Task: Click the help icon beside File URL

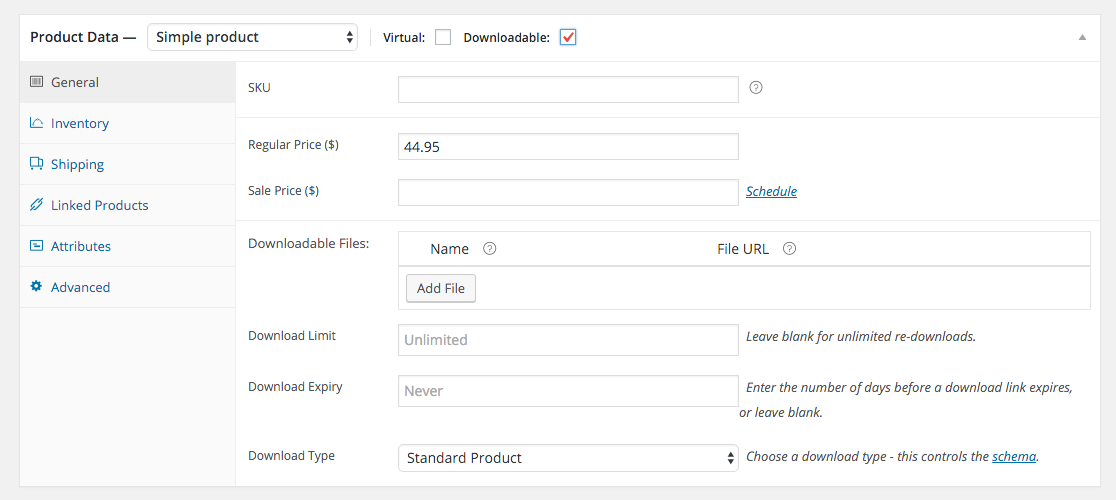Action: click(x=789, y=249)
